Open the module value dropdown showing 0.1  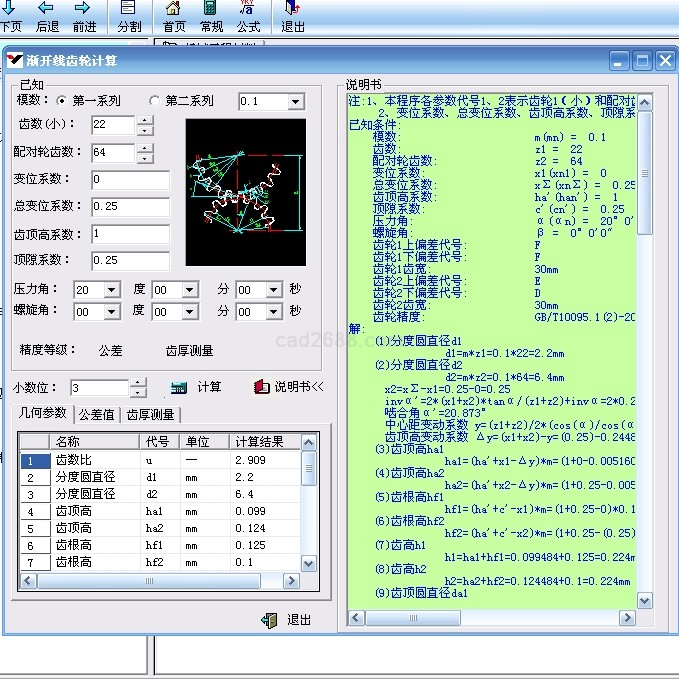coord(295,102)
